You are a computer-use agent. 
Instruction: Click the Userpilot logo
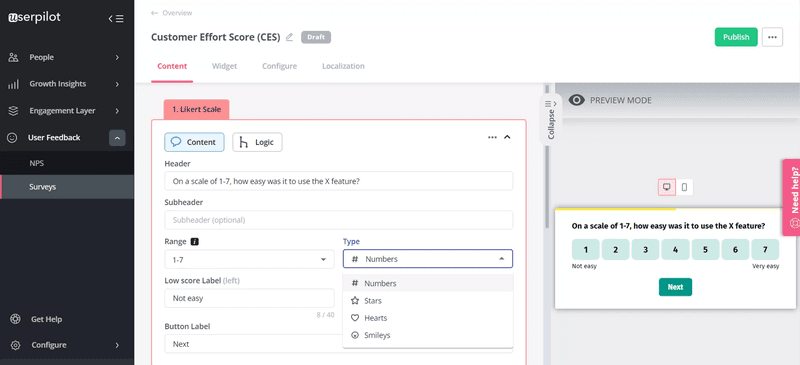pyautogui.click(x=34, y=17)
